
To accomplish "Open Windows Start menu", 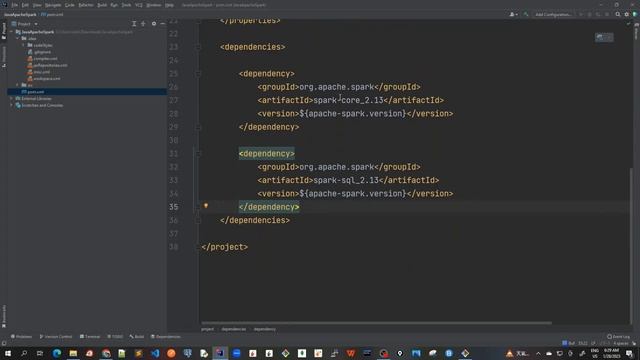I will coord(8,353).
